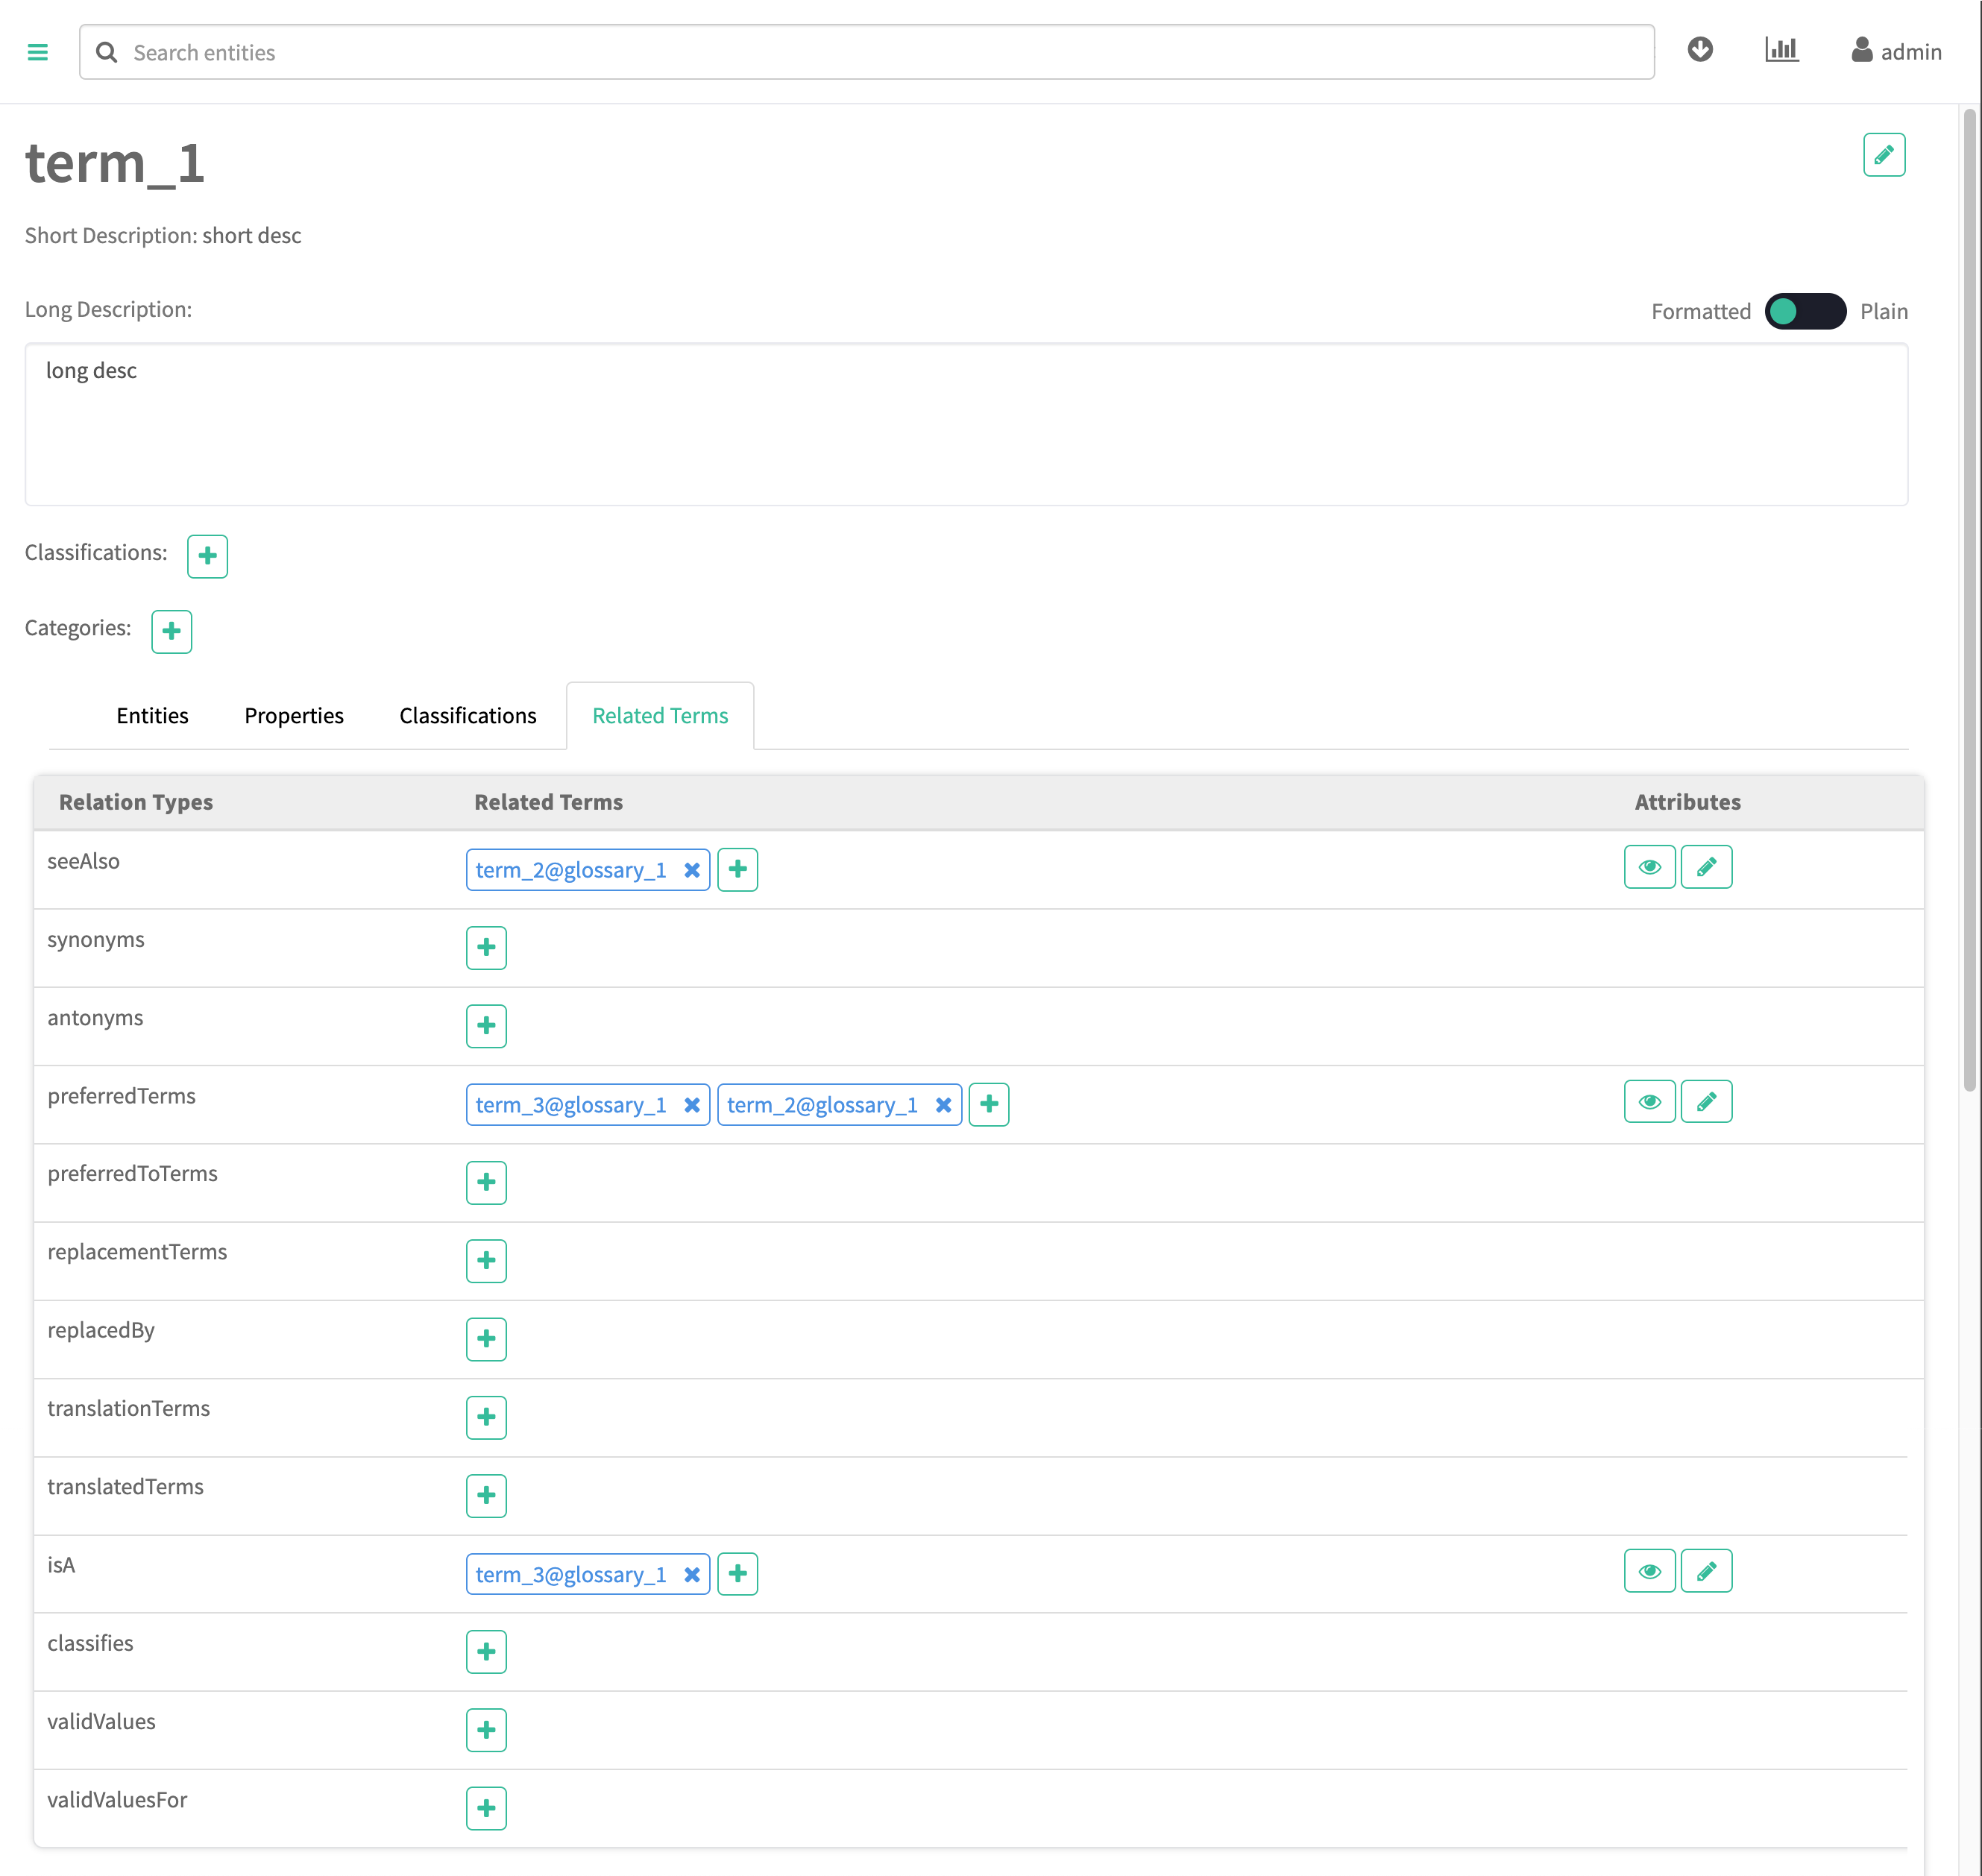Open the statistics chart icon
Screen dimensions: 1982x1876
click(x=1781, y=50)
